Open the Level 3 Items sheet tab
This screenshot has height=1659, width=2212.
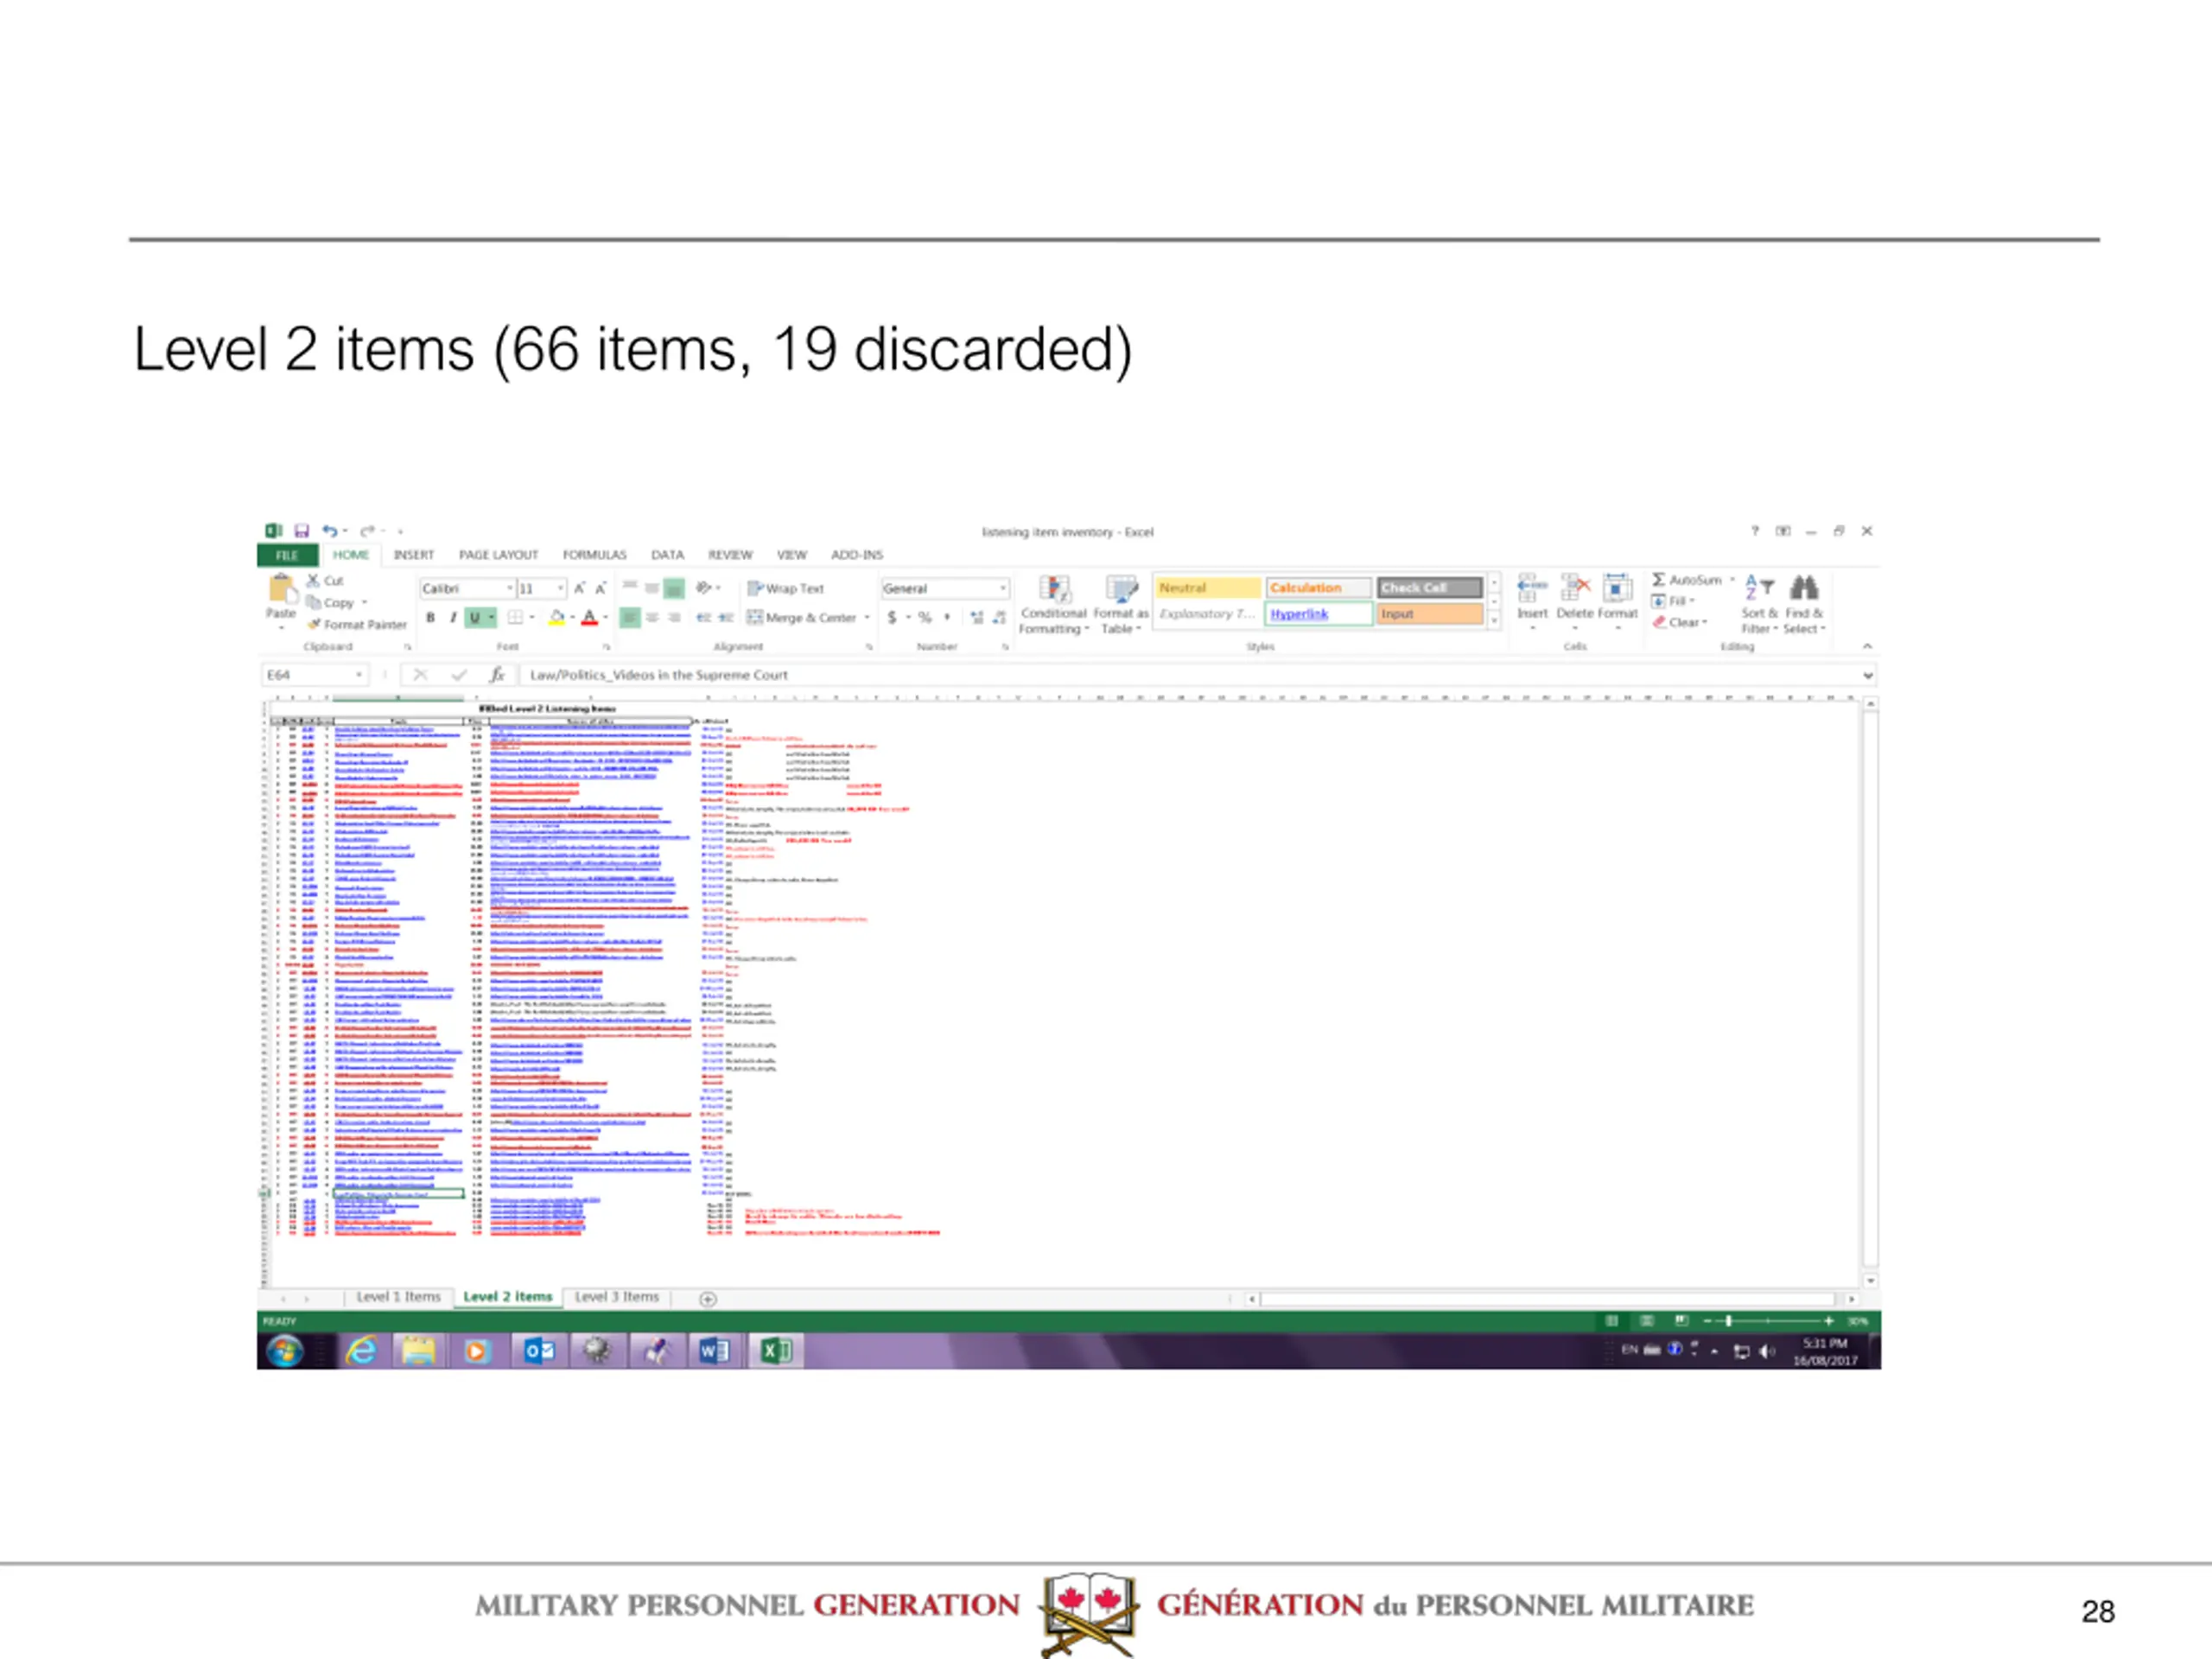pos(617,1297)
